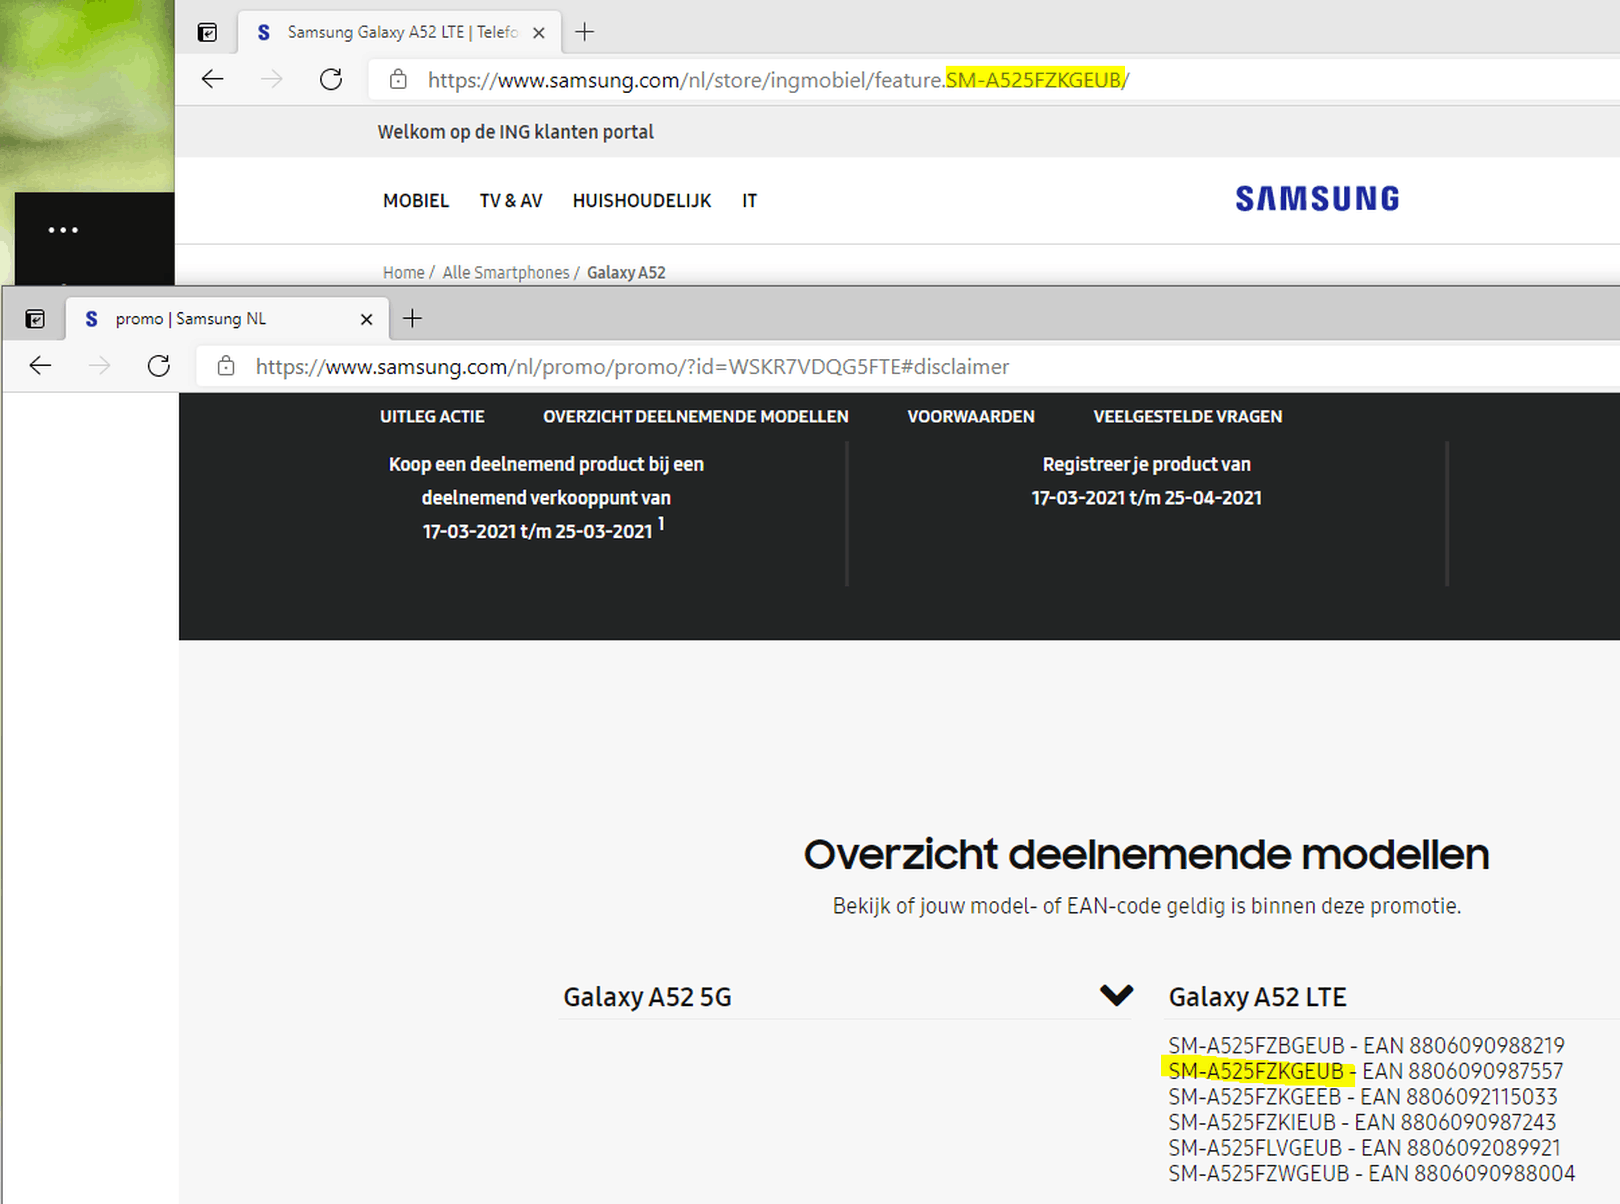Close the Samsung Galaxy A52 LTE tab
Screen dimensions: 1620x1204
click(539, 32)
